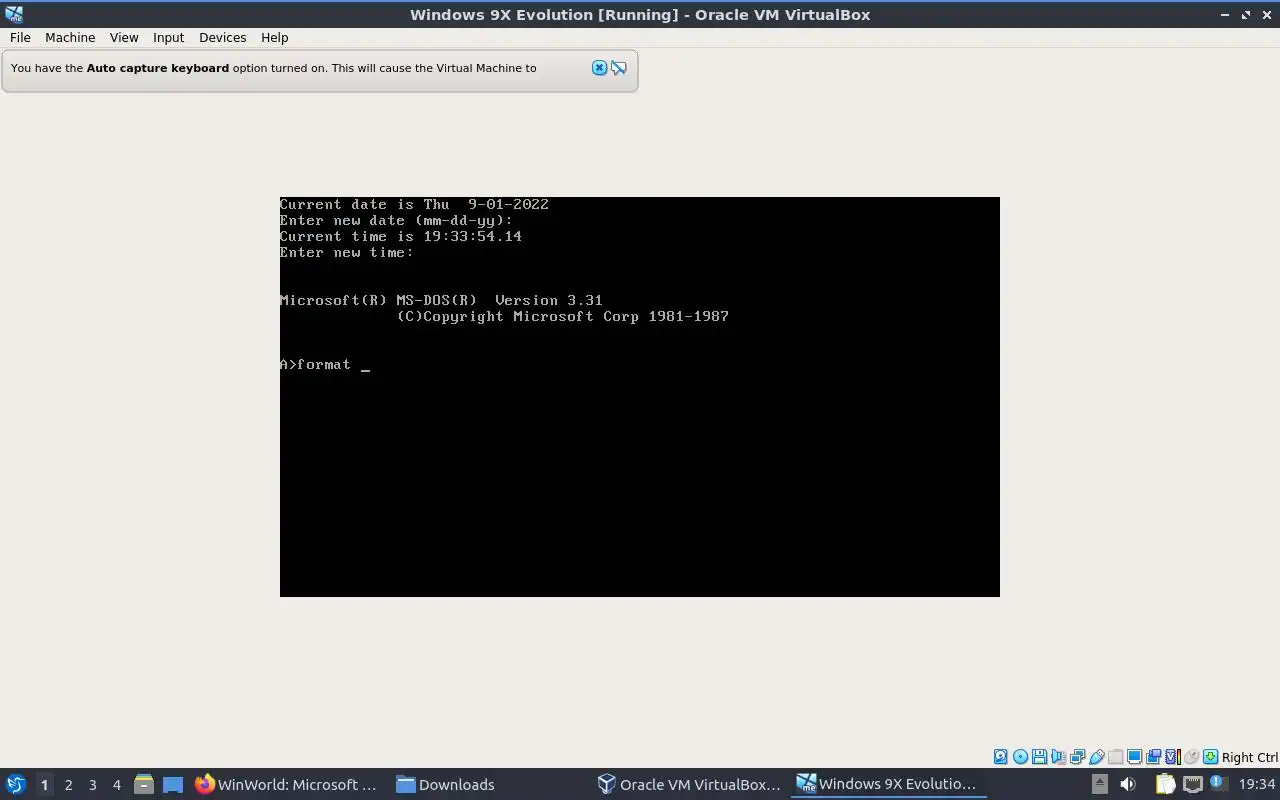Switch to workspace 4
The image size is (1280, 800).
pyautogui.click(x=116, y=784)
